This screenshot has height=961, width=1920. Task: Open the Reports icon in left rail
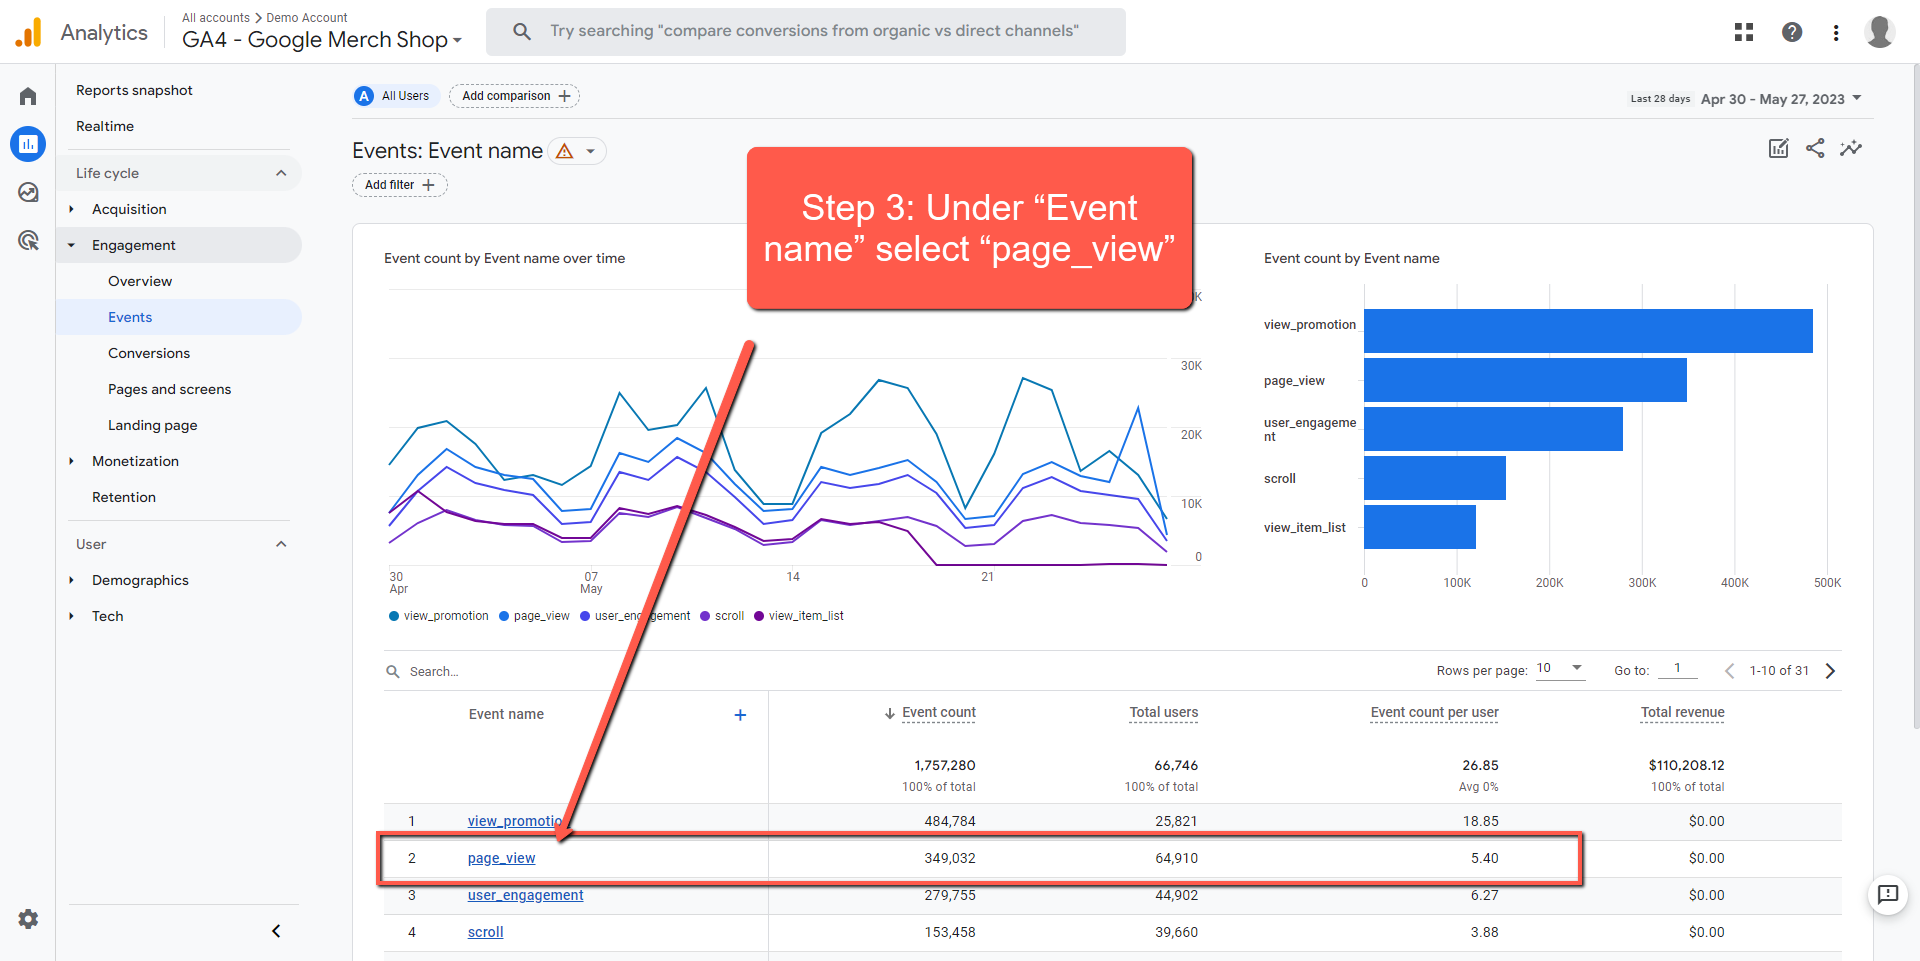coord(28,144)
